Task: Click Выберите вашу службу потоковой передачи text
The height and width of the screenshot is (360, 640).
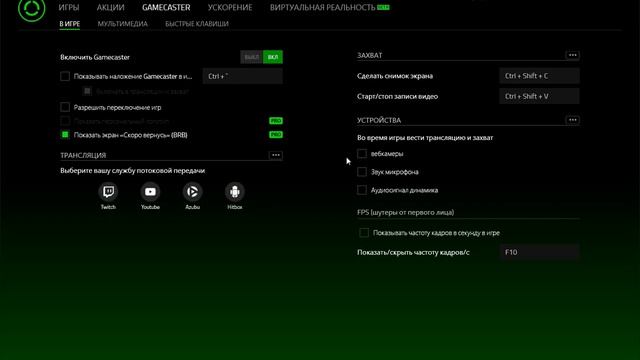Action: [133, 171]
